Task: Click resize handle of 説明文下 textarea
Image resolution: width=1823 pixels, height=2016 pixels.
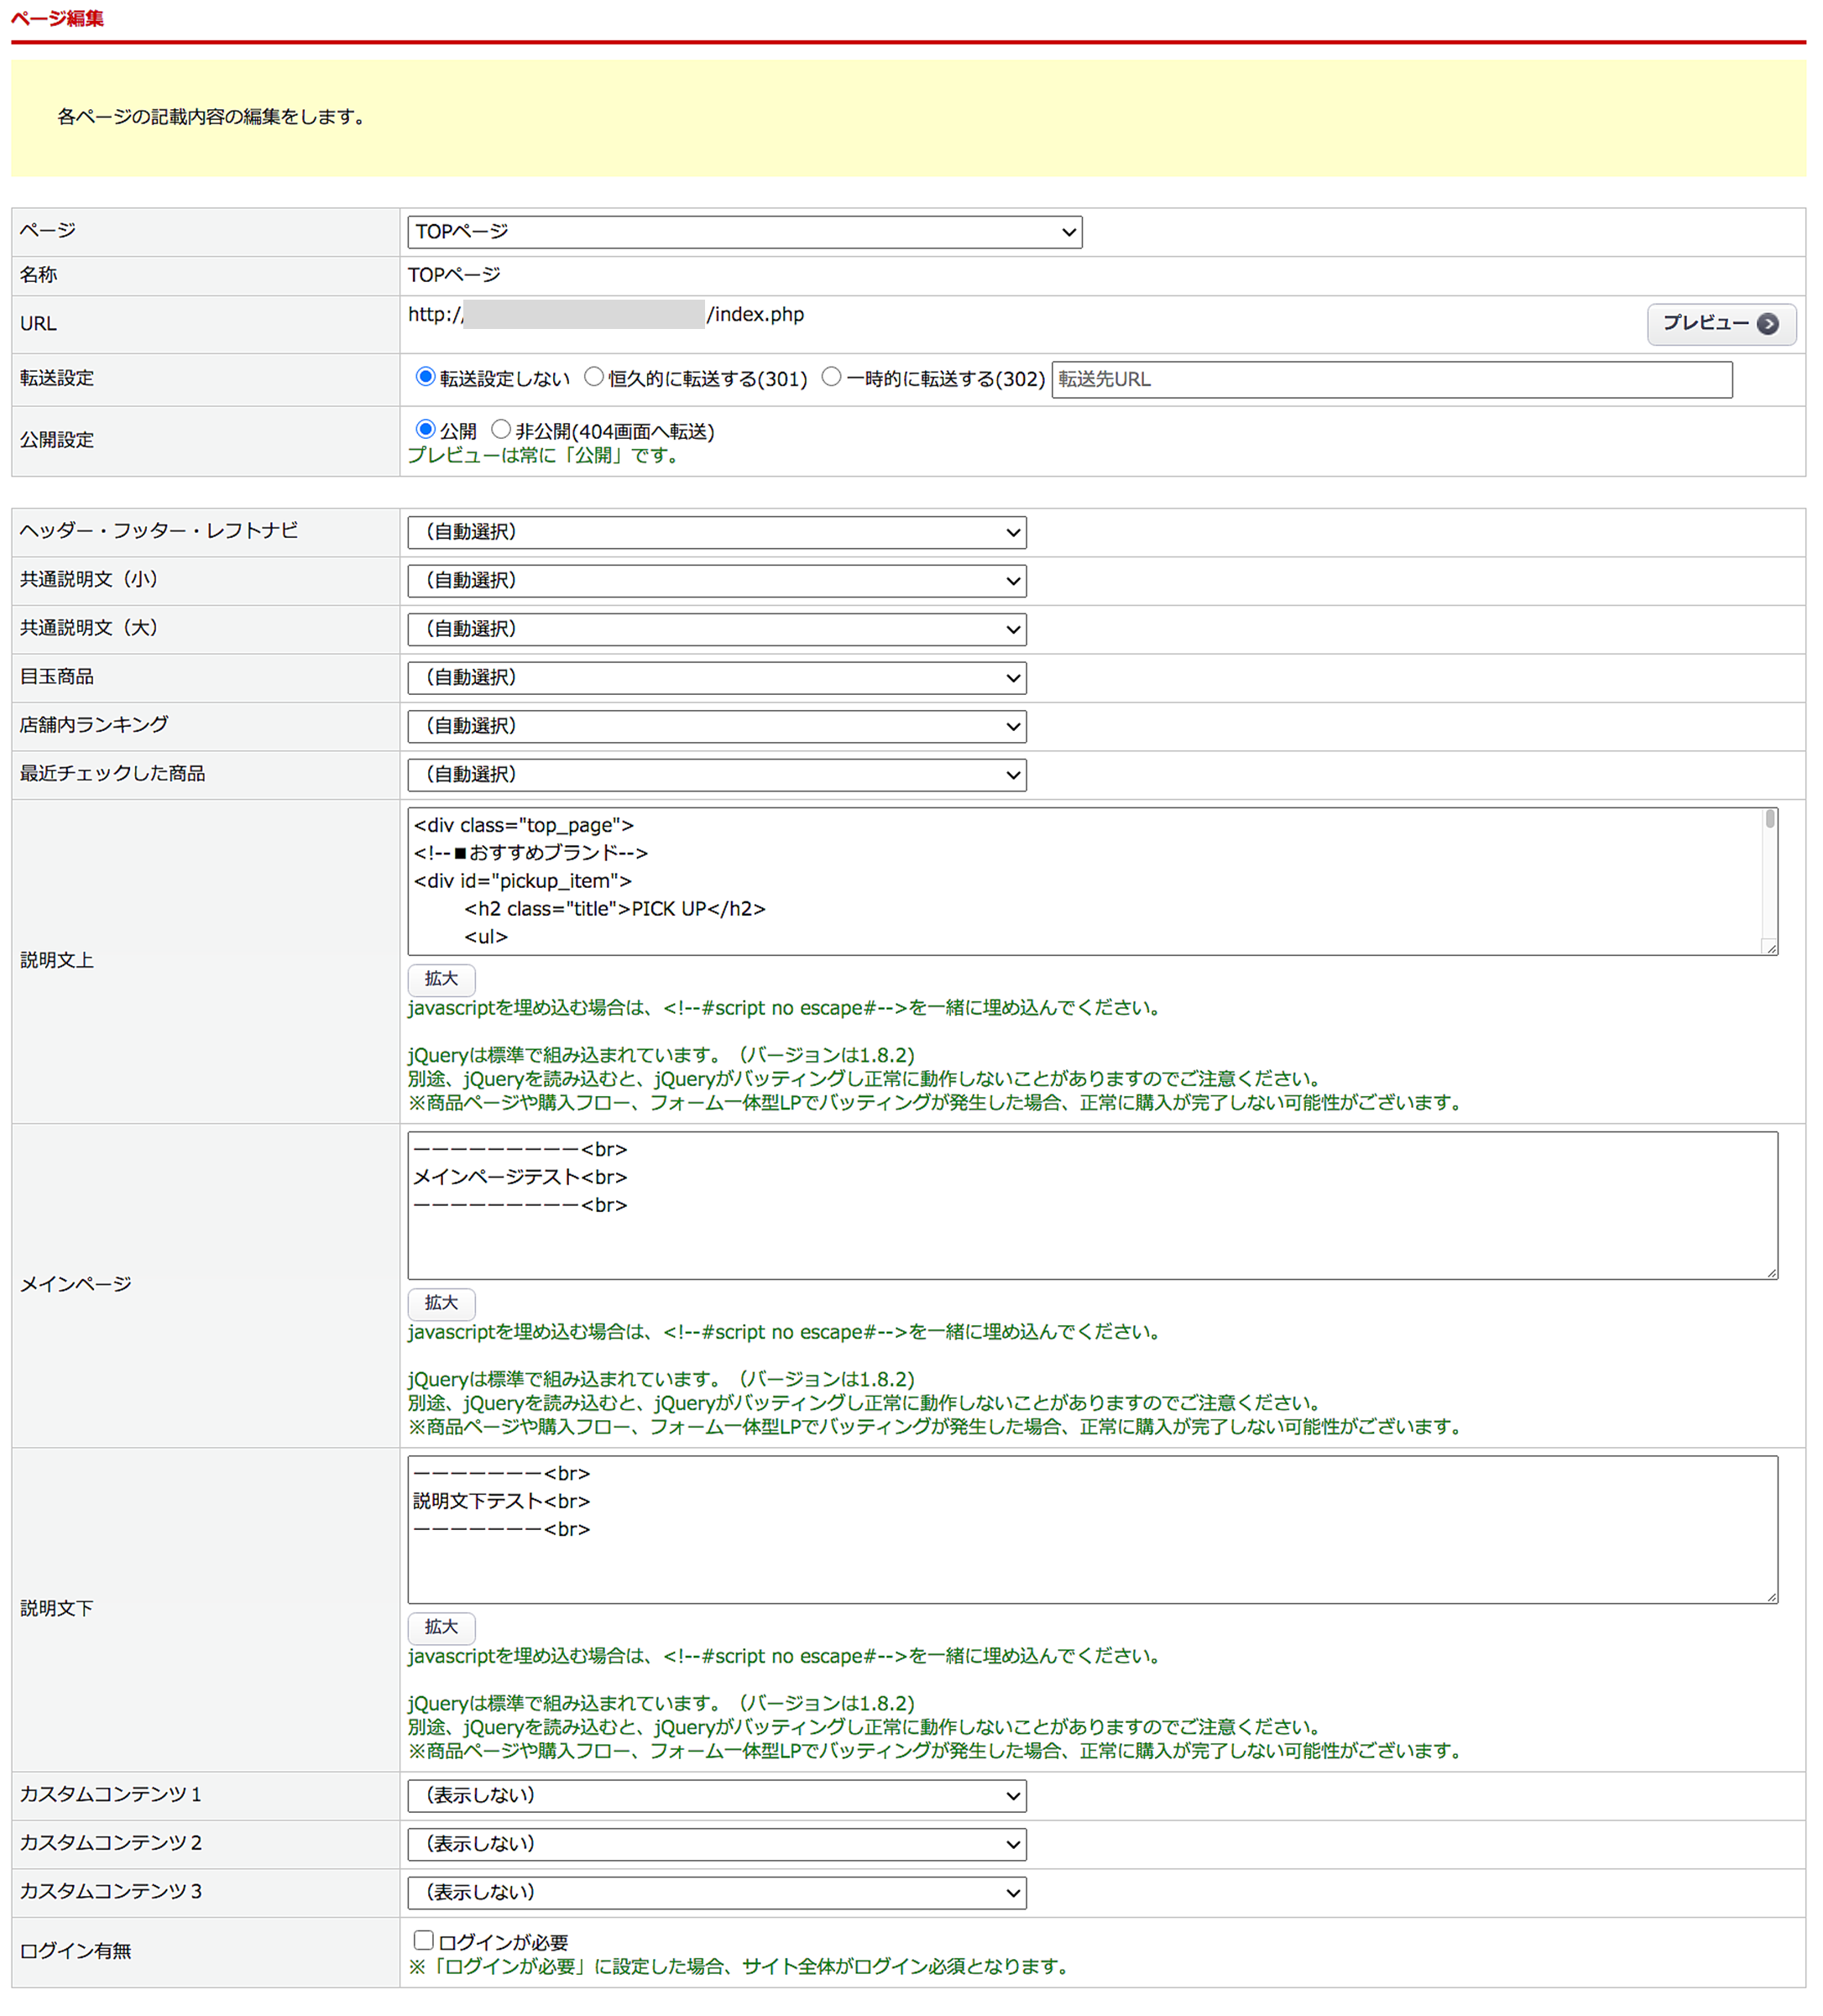Action: point(1771,1597)
